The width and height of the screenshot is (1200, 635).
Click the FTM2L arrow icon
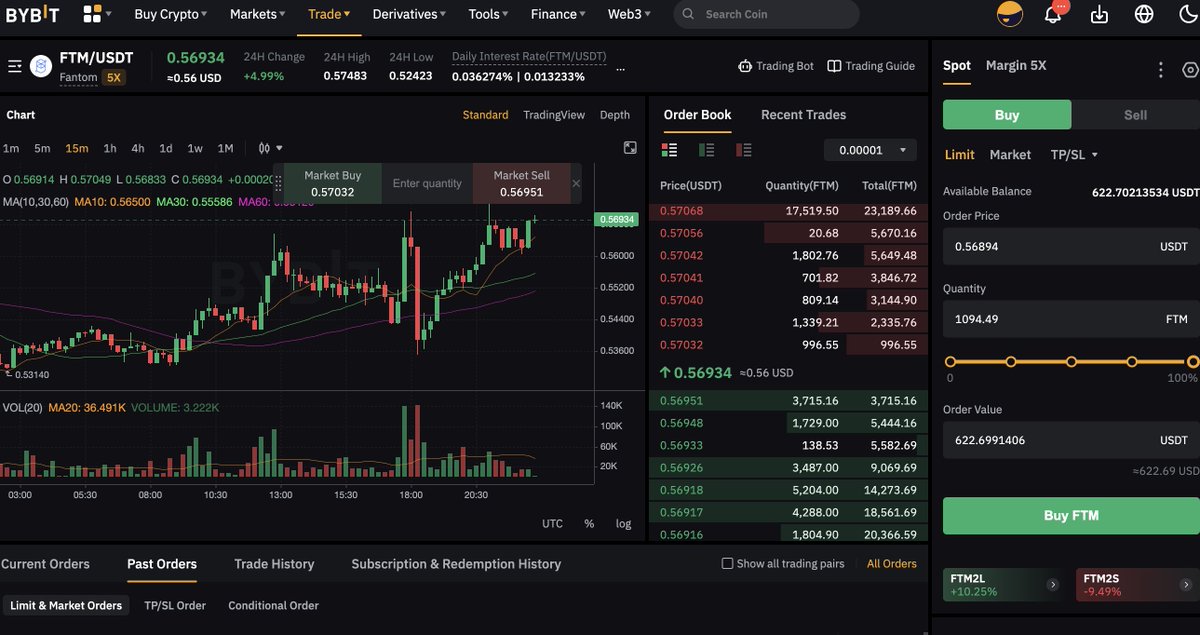click(x=1052, y=585)
